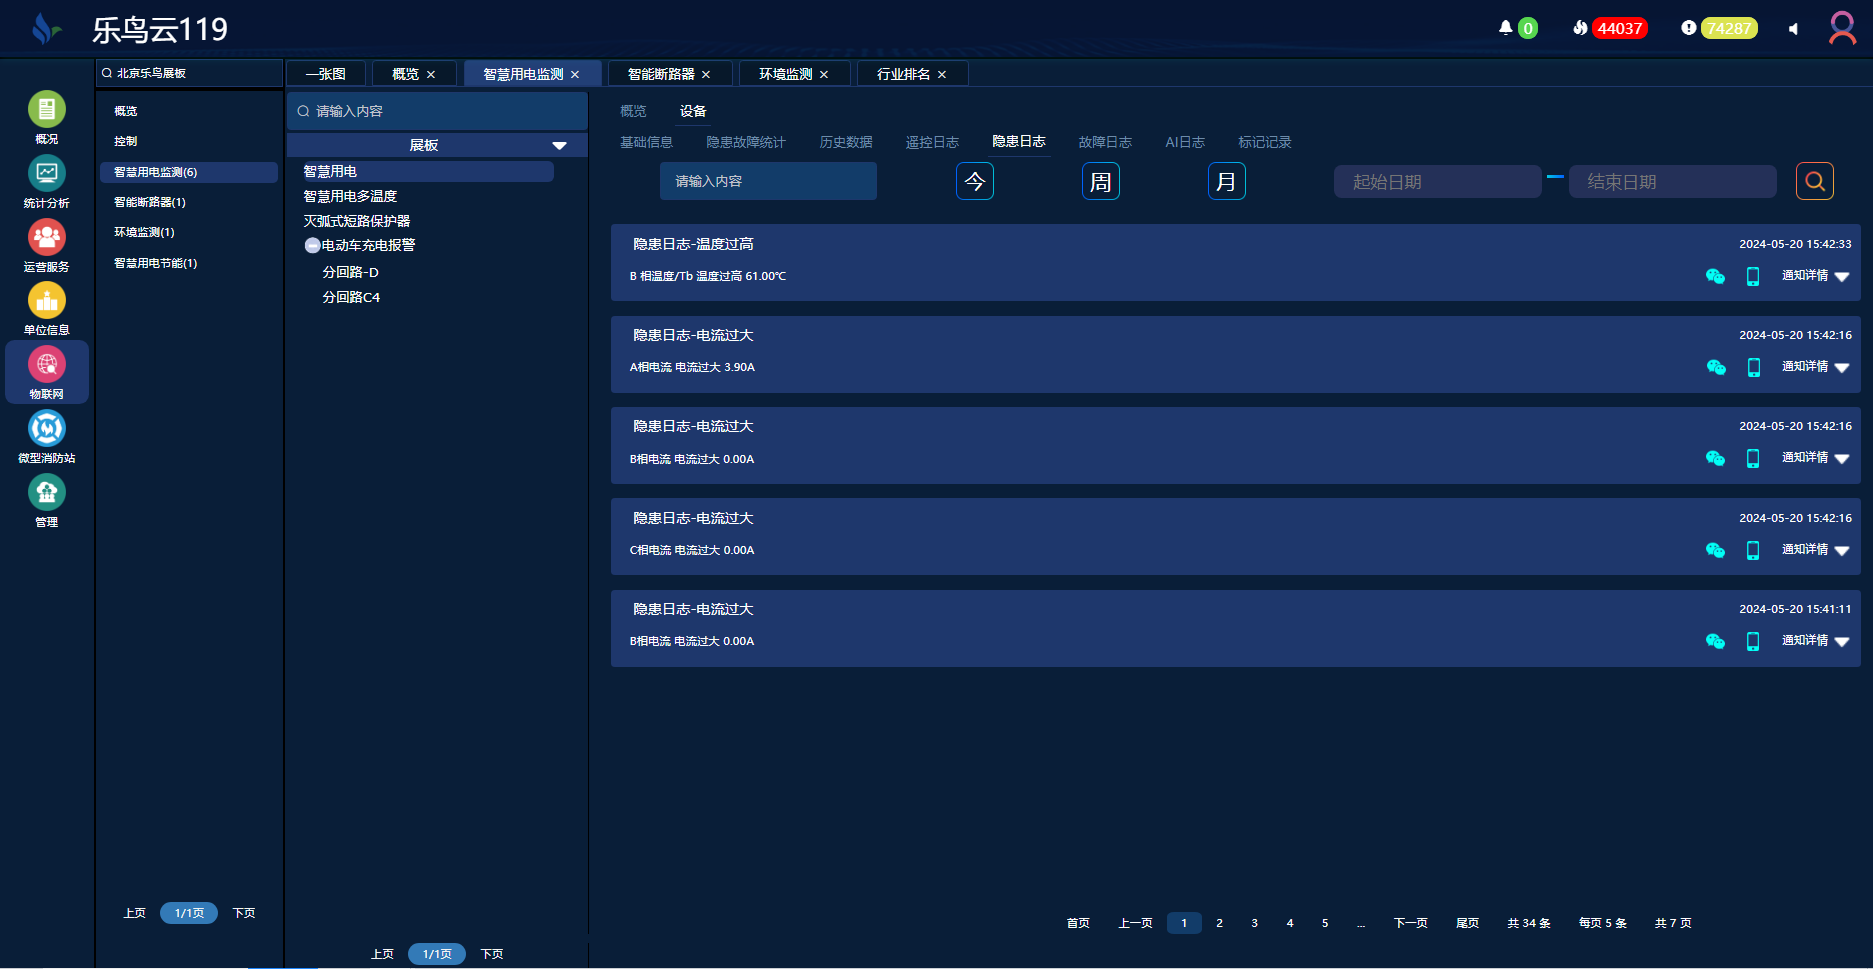The image size is (1873, 969).
Task: Click the fire alarm counter 44037
Action: (1618, 28)
